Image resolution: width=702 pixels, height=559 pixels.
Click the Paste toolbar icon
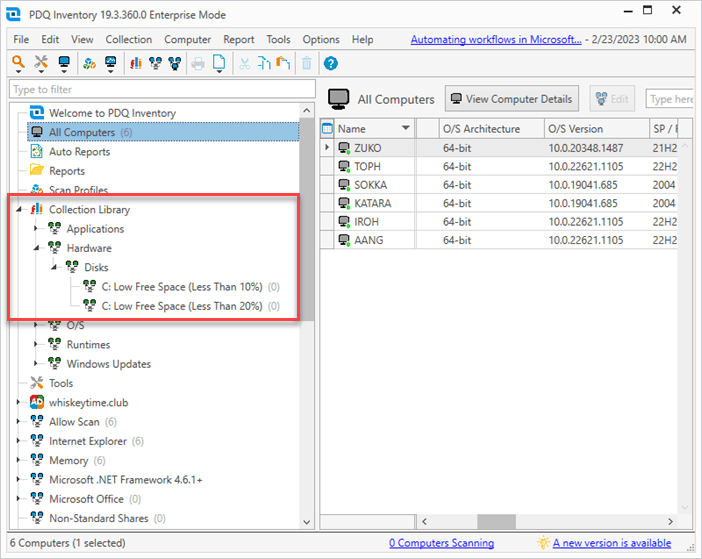283,64
